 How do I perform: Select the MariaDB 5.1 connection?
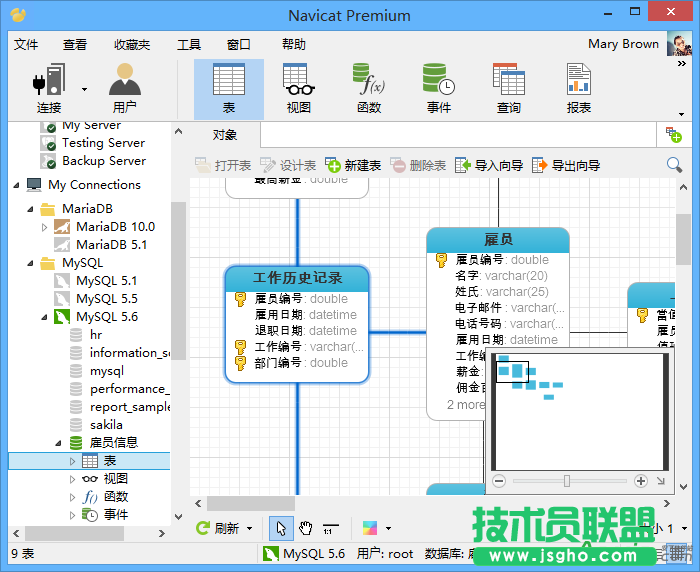coord(111,245)
